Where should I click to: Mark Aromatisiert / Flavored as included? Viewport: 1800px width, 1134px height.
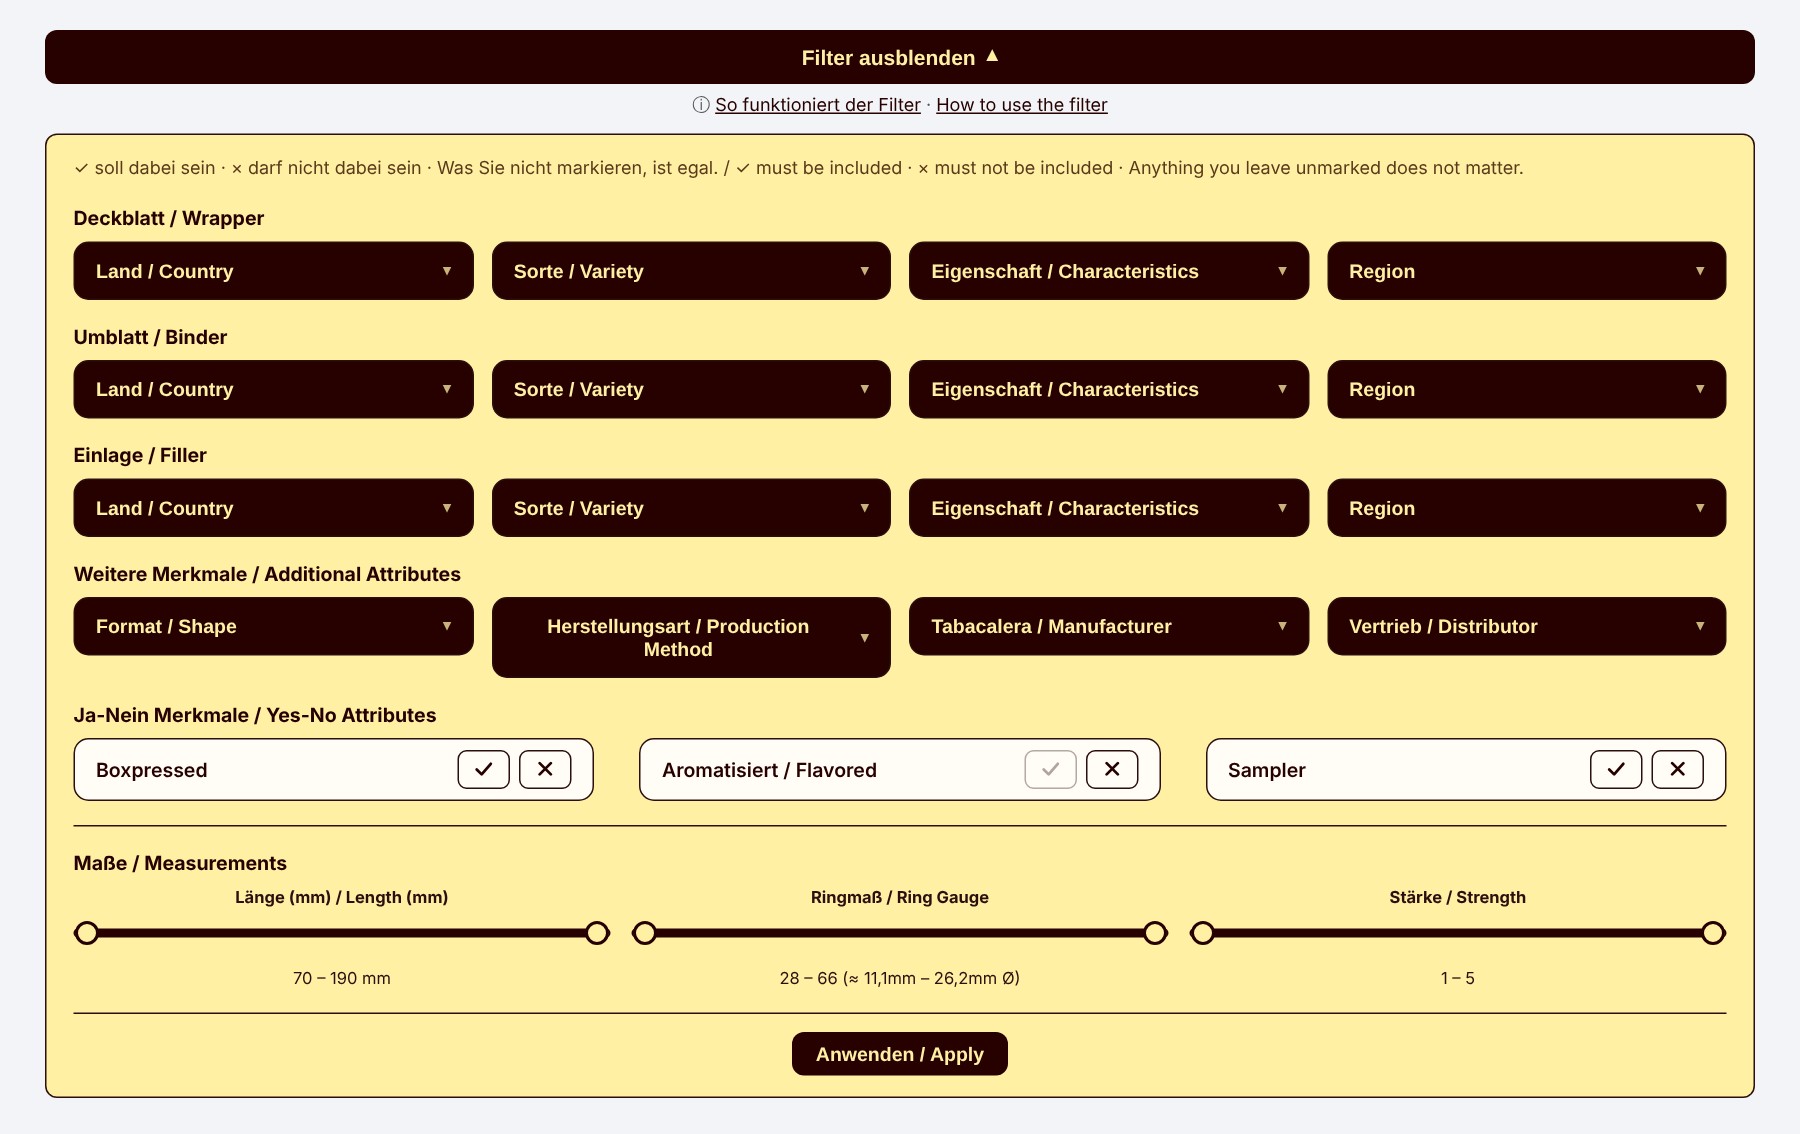coord(1051,769)
